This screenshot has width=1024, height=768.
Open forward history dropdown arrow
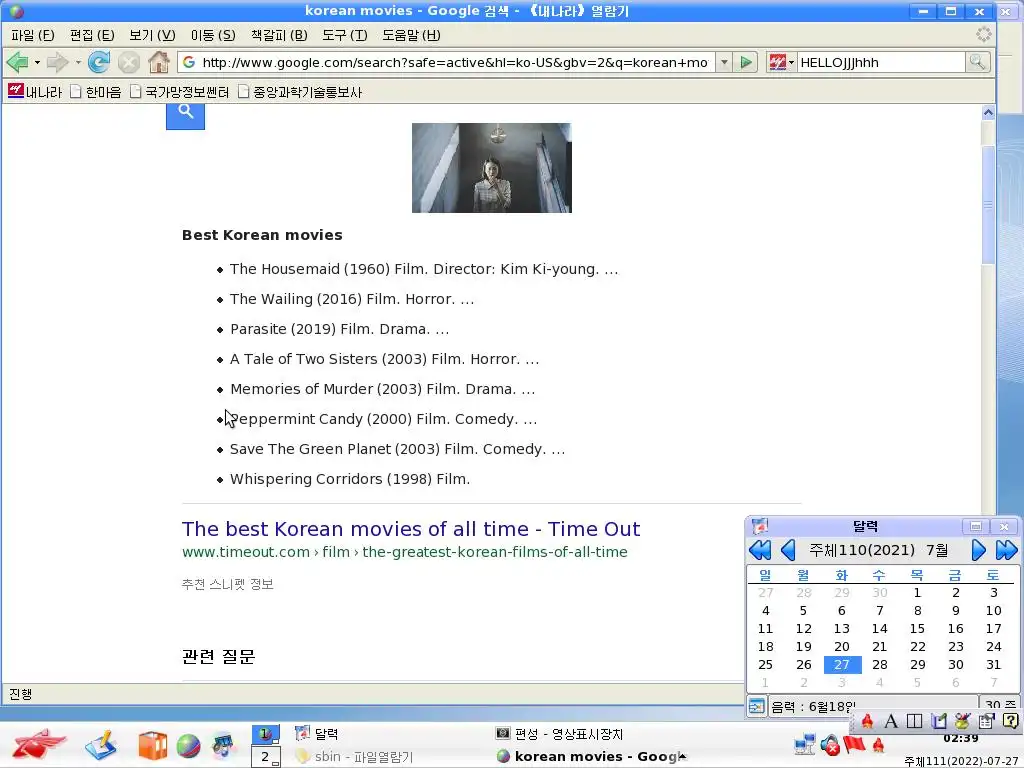78,63
